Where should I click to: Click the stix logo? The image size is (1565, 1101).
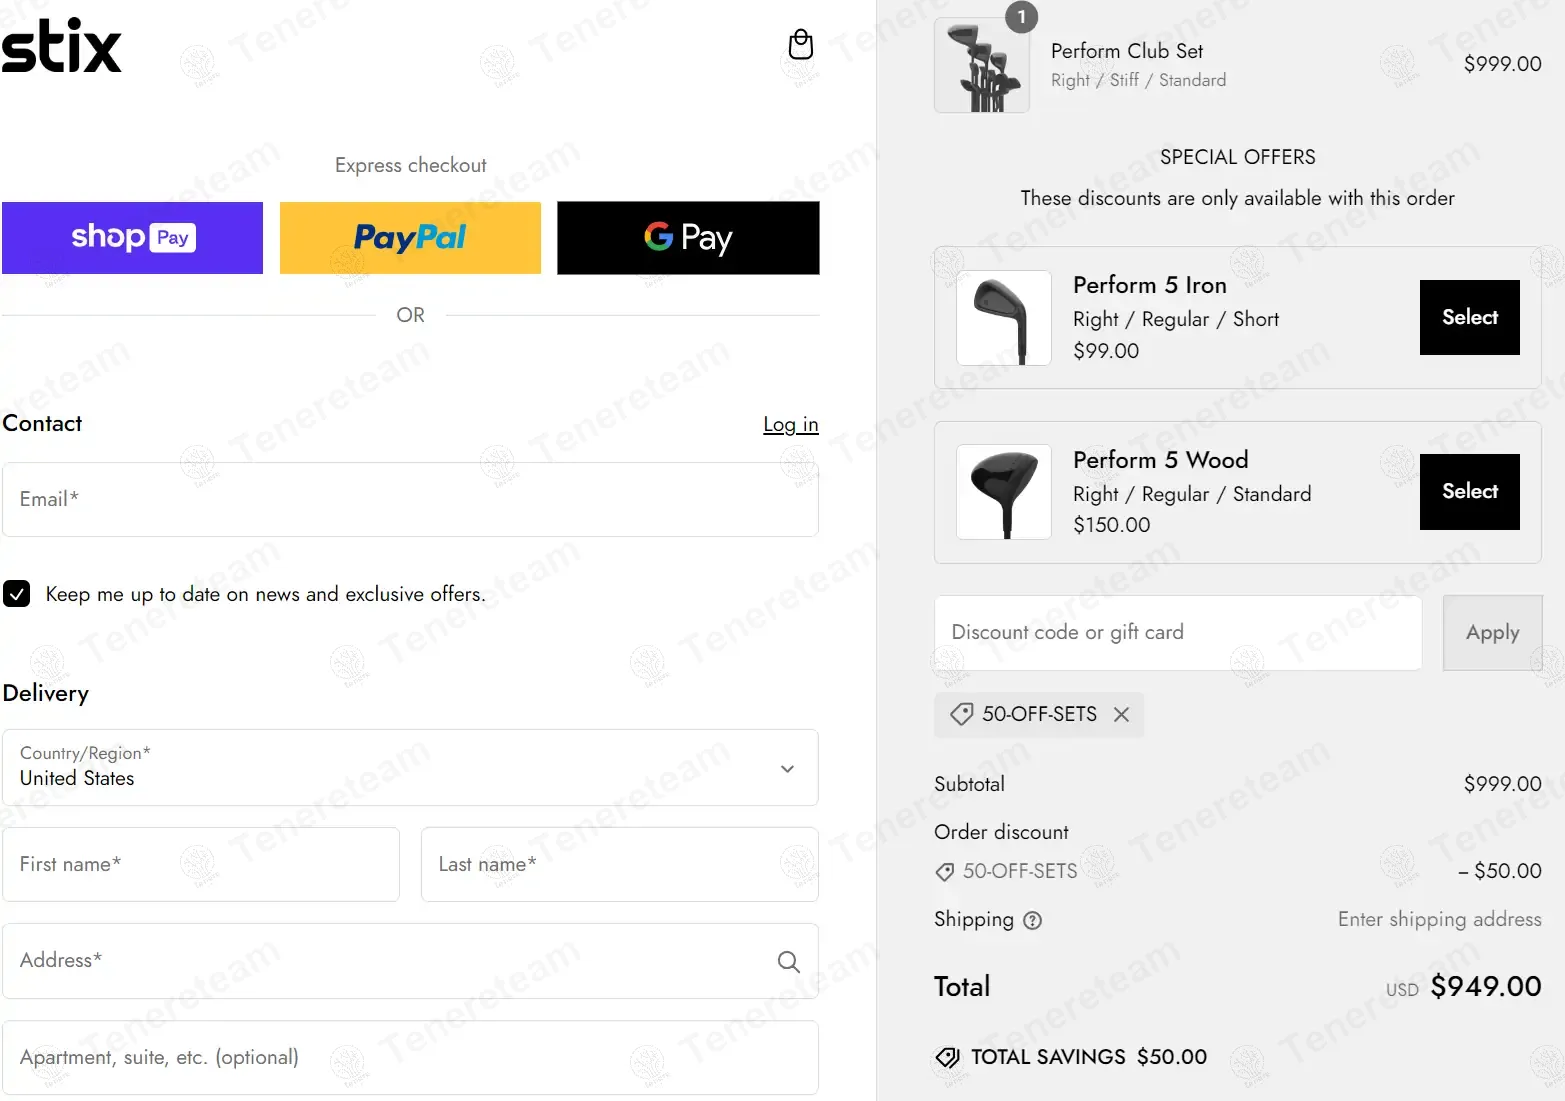click(62, 47)
